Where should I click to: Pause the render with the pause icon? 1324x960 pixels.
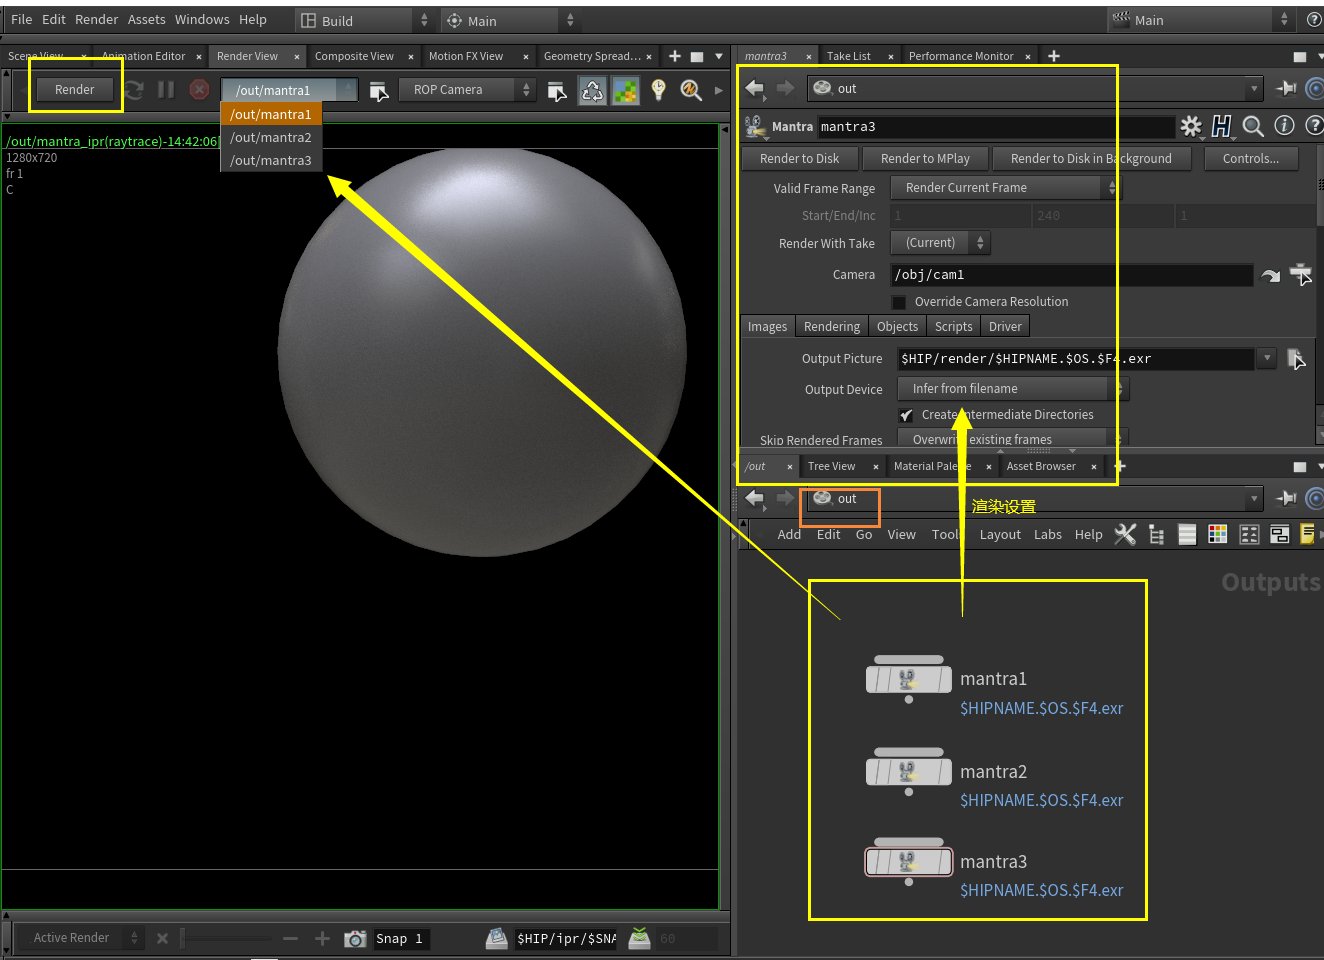pos(166,90)
